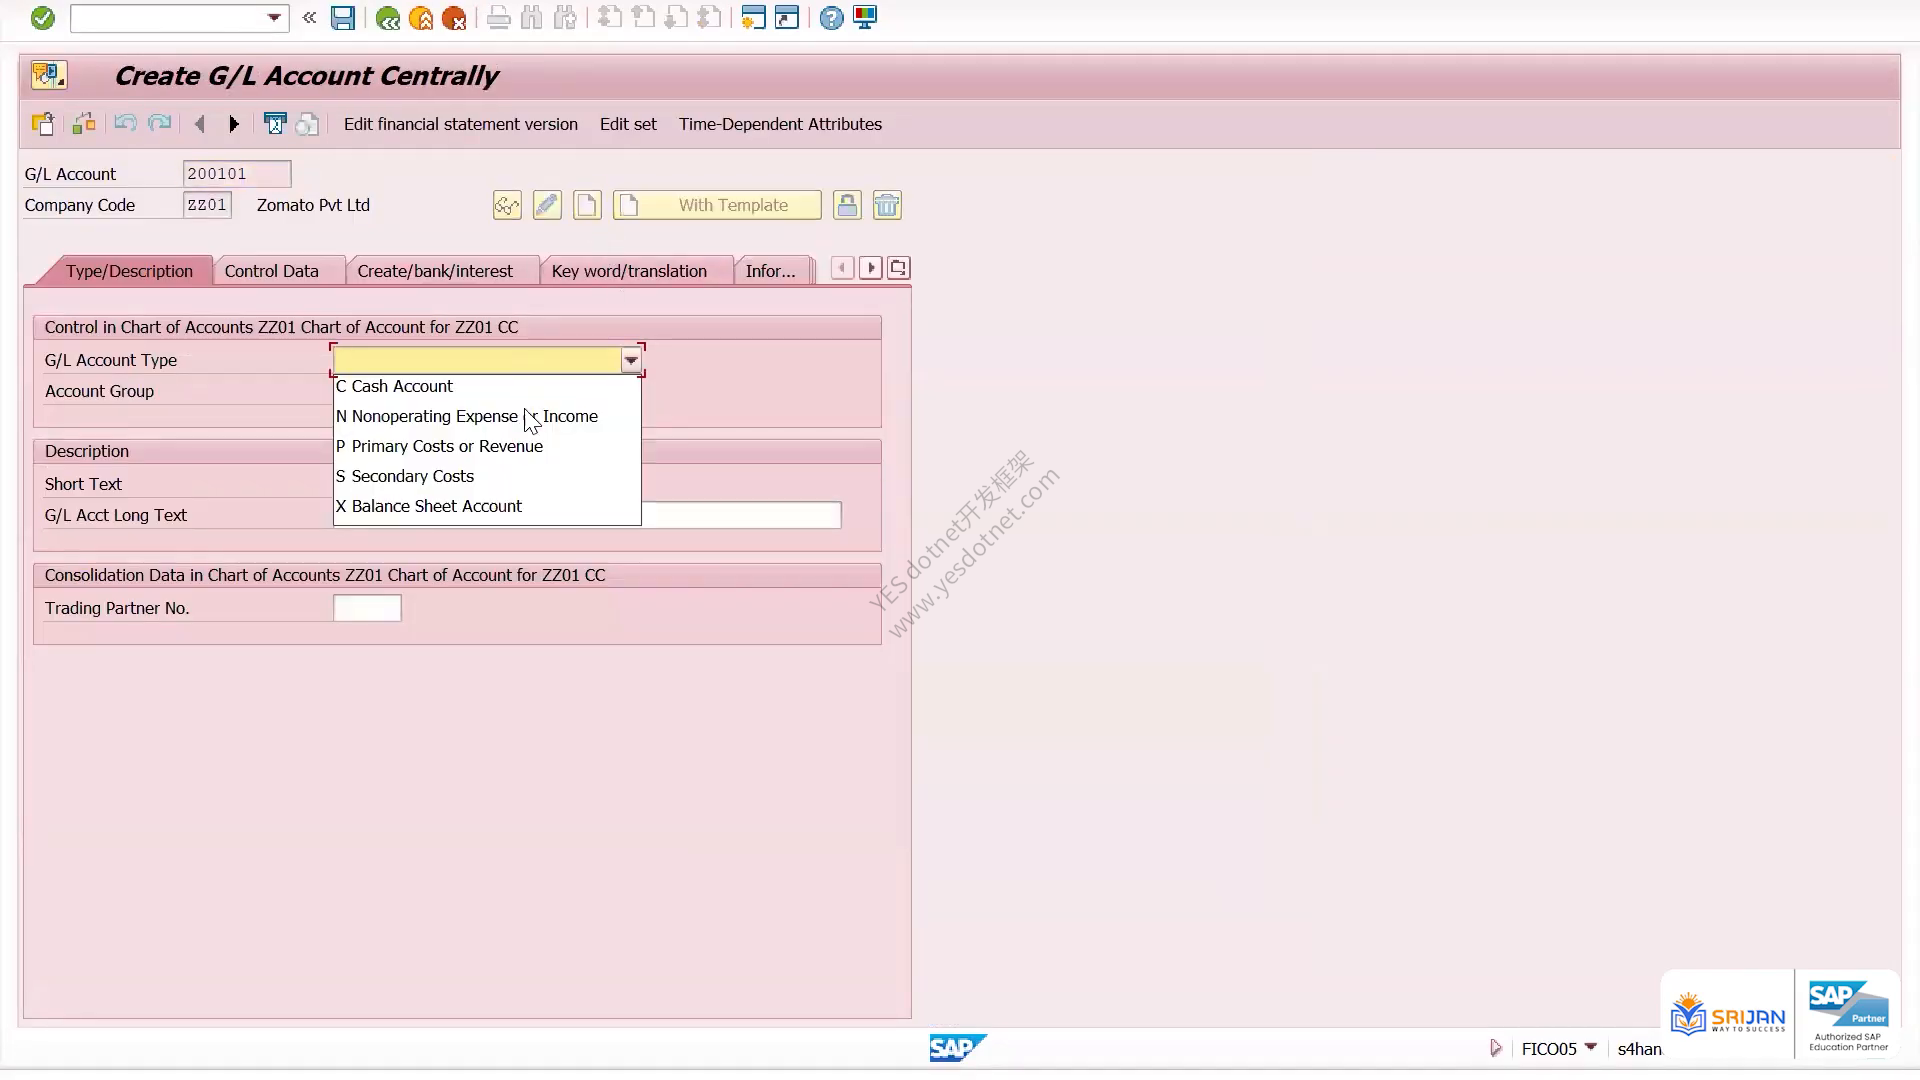
Task: Click the red Cancel icon in toolbar
Action: click(x=454, y=18)
